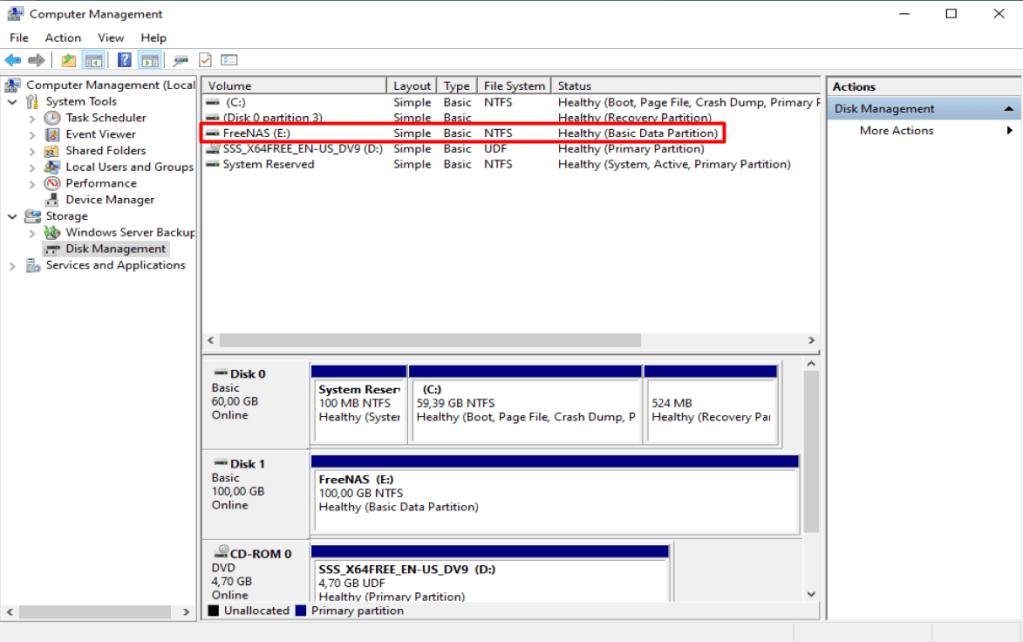The image size is (1023, 642).
Task: Collapse the System Tools node
Action: point(12,102)
